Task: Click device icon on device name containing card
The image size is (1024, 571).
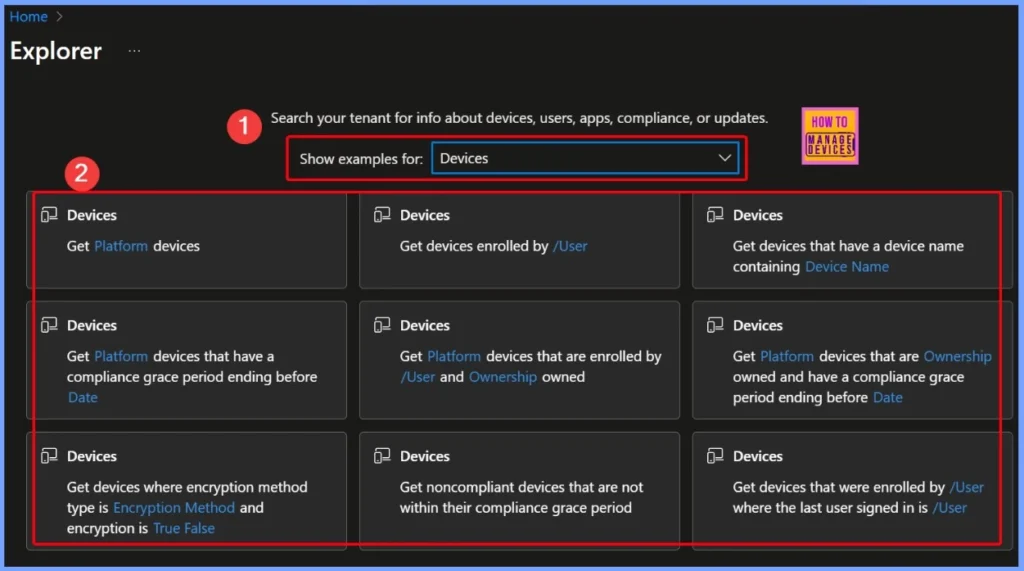Action: click(715, 214)
